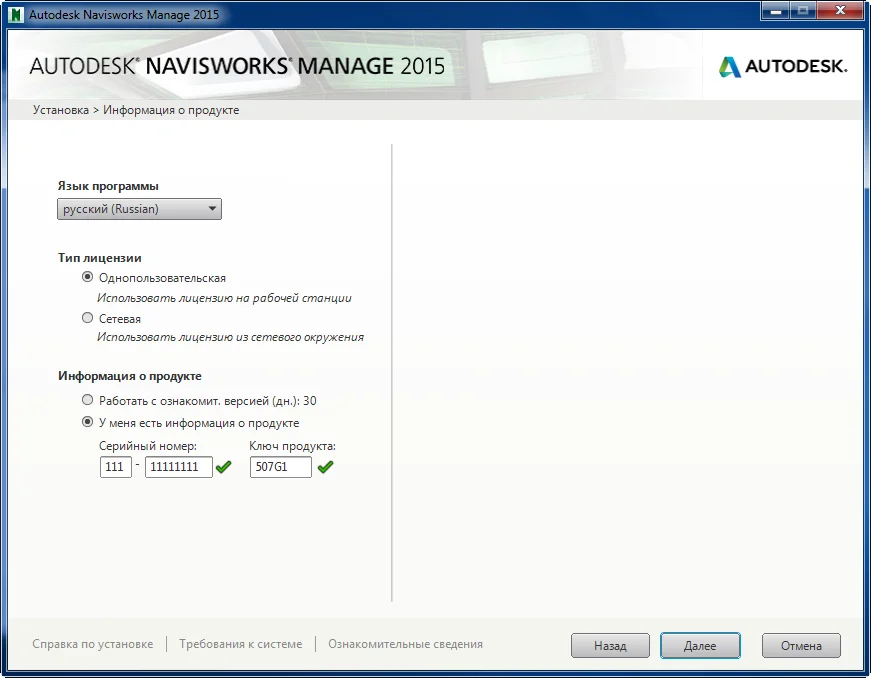Click the serial number prefix field 111
Viewport: 871px width, 678px height.
pyautogui.click(x=116, y=467)
